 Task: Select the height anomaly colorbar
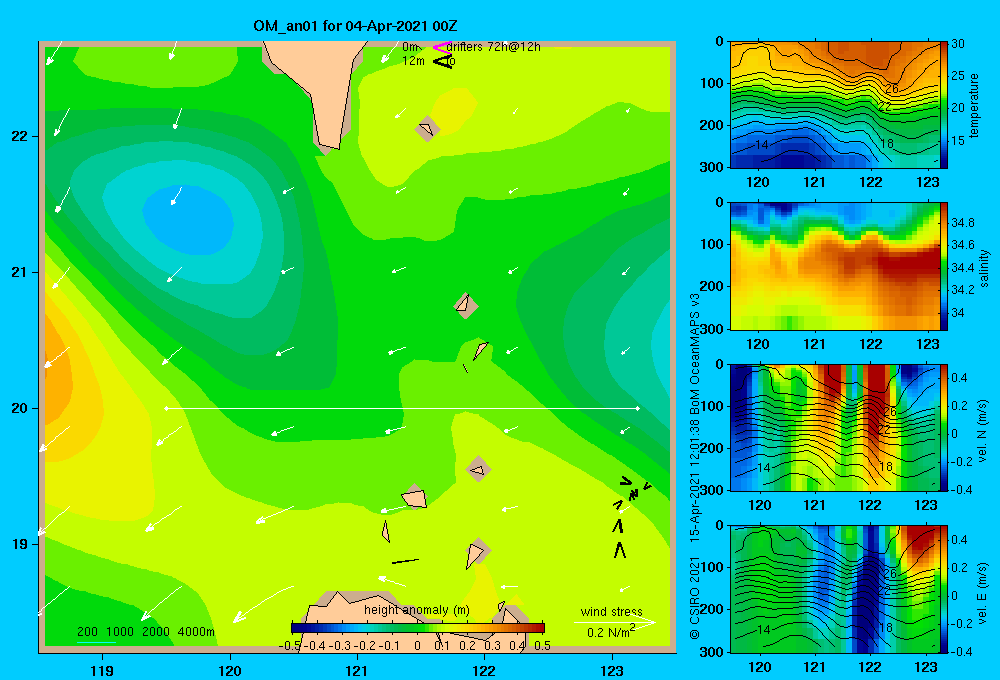point(417,628)
